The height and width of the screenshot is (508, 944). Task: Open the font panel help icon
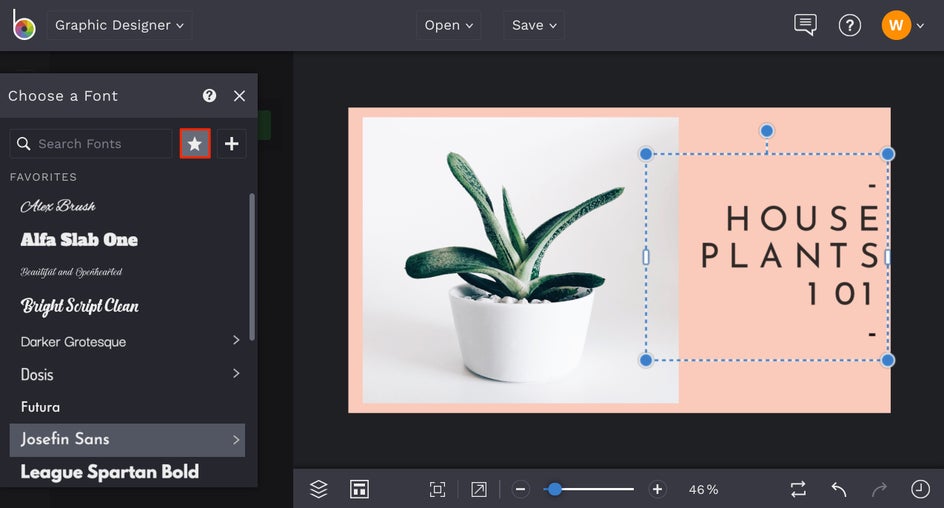pos(209,96)
